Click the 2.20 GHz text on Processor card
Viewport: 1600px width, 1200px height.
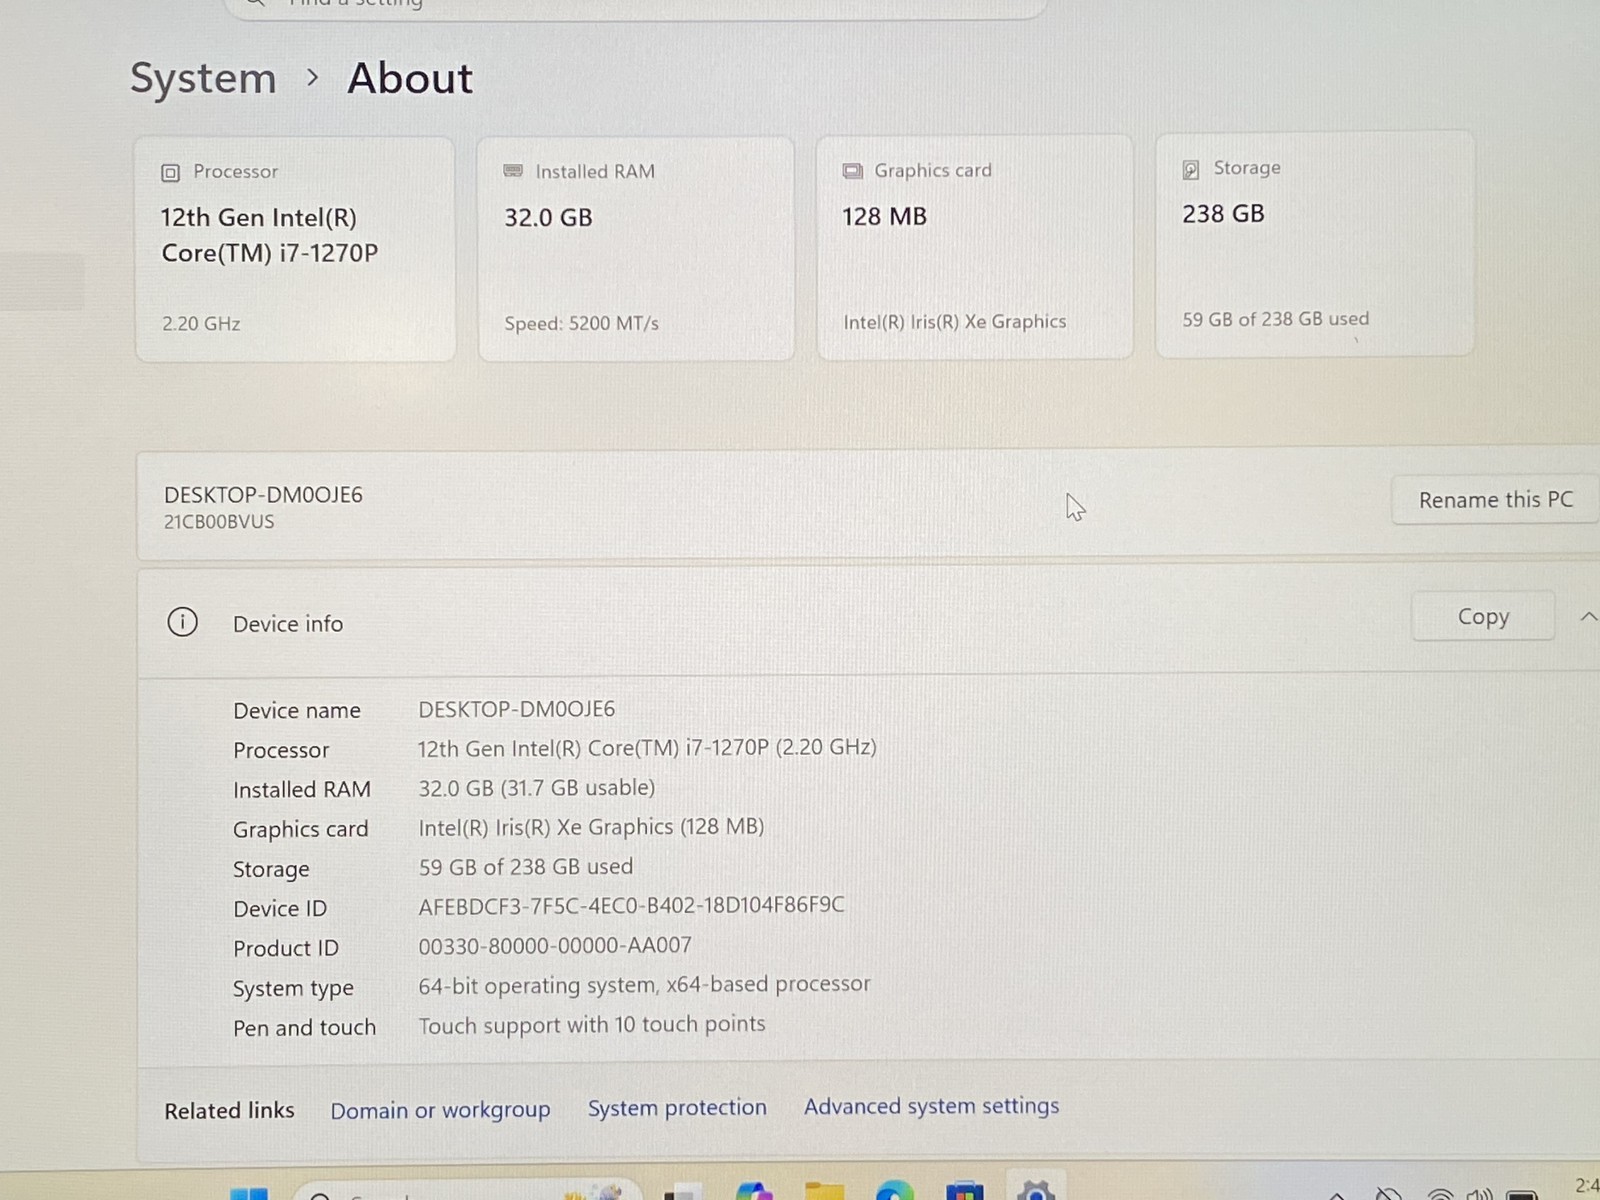[201, 323]
